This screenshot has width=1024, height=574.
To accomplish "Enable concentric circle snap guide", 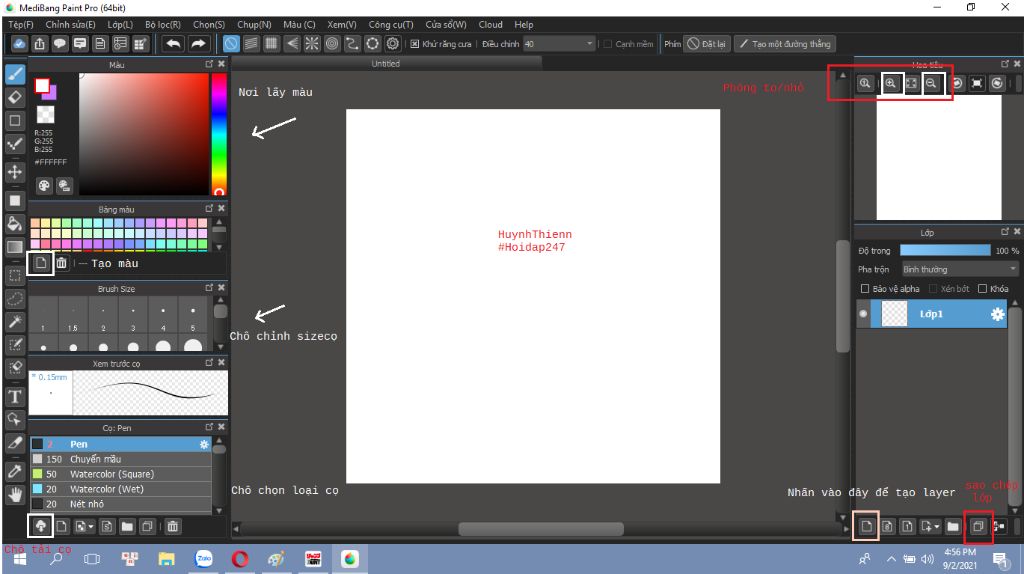I will [x=332, y=44].
